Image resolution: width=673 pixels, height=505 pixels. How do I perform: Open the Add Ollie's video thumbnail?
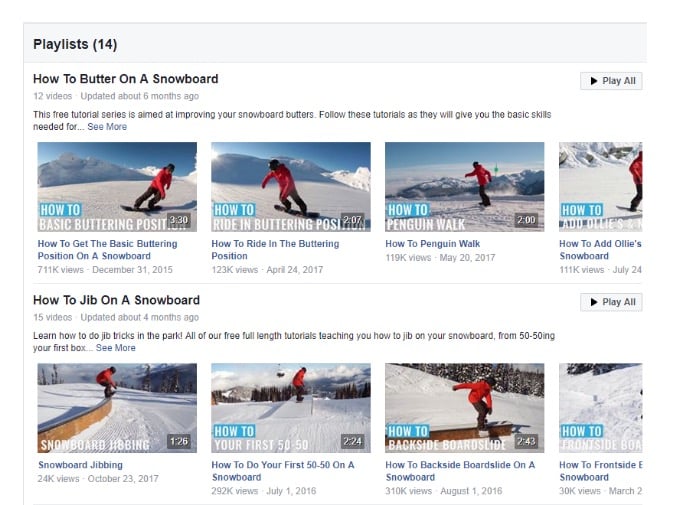click(600, 186)
